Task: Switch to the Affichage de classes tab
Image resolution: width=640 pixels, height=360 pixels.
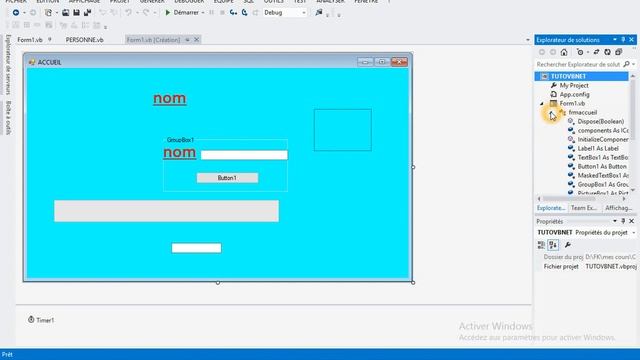Action: [618, 208]
